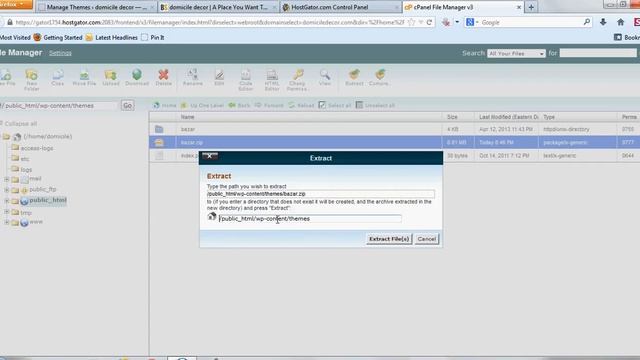This screenshot has width=640, height=360.
Task: Click the Extract toolbar icon
Action: pos(354,77)
